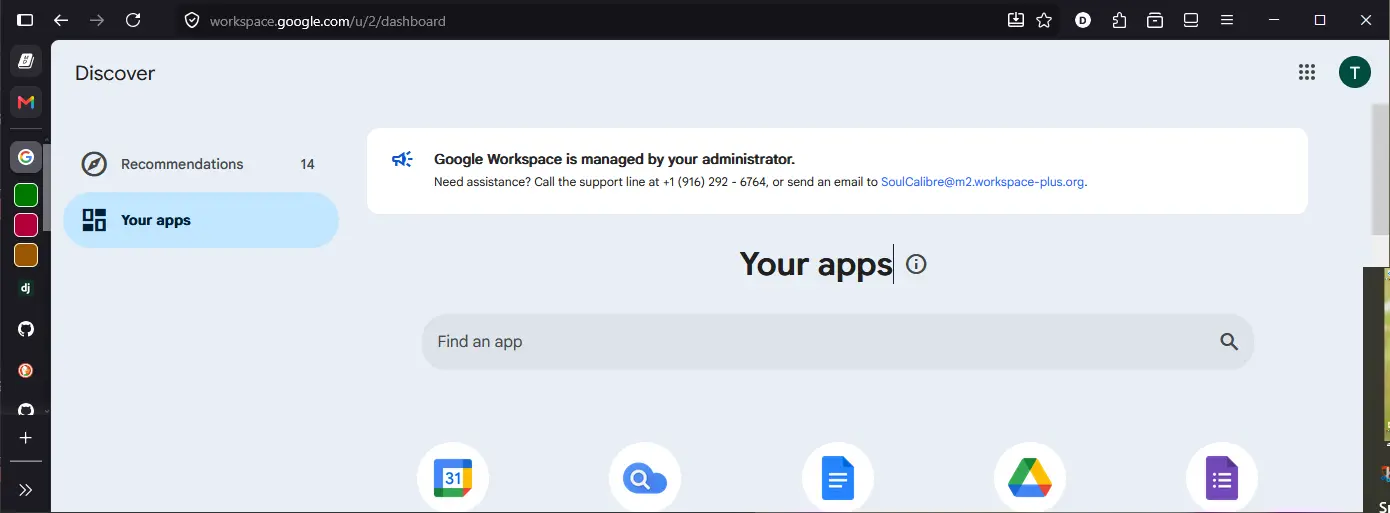The image size is (1390, 513).
Task: Open the Google Drive app
Action: tap(1030, 478)
